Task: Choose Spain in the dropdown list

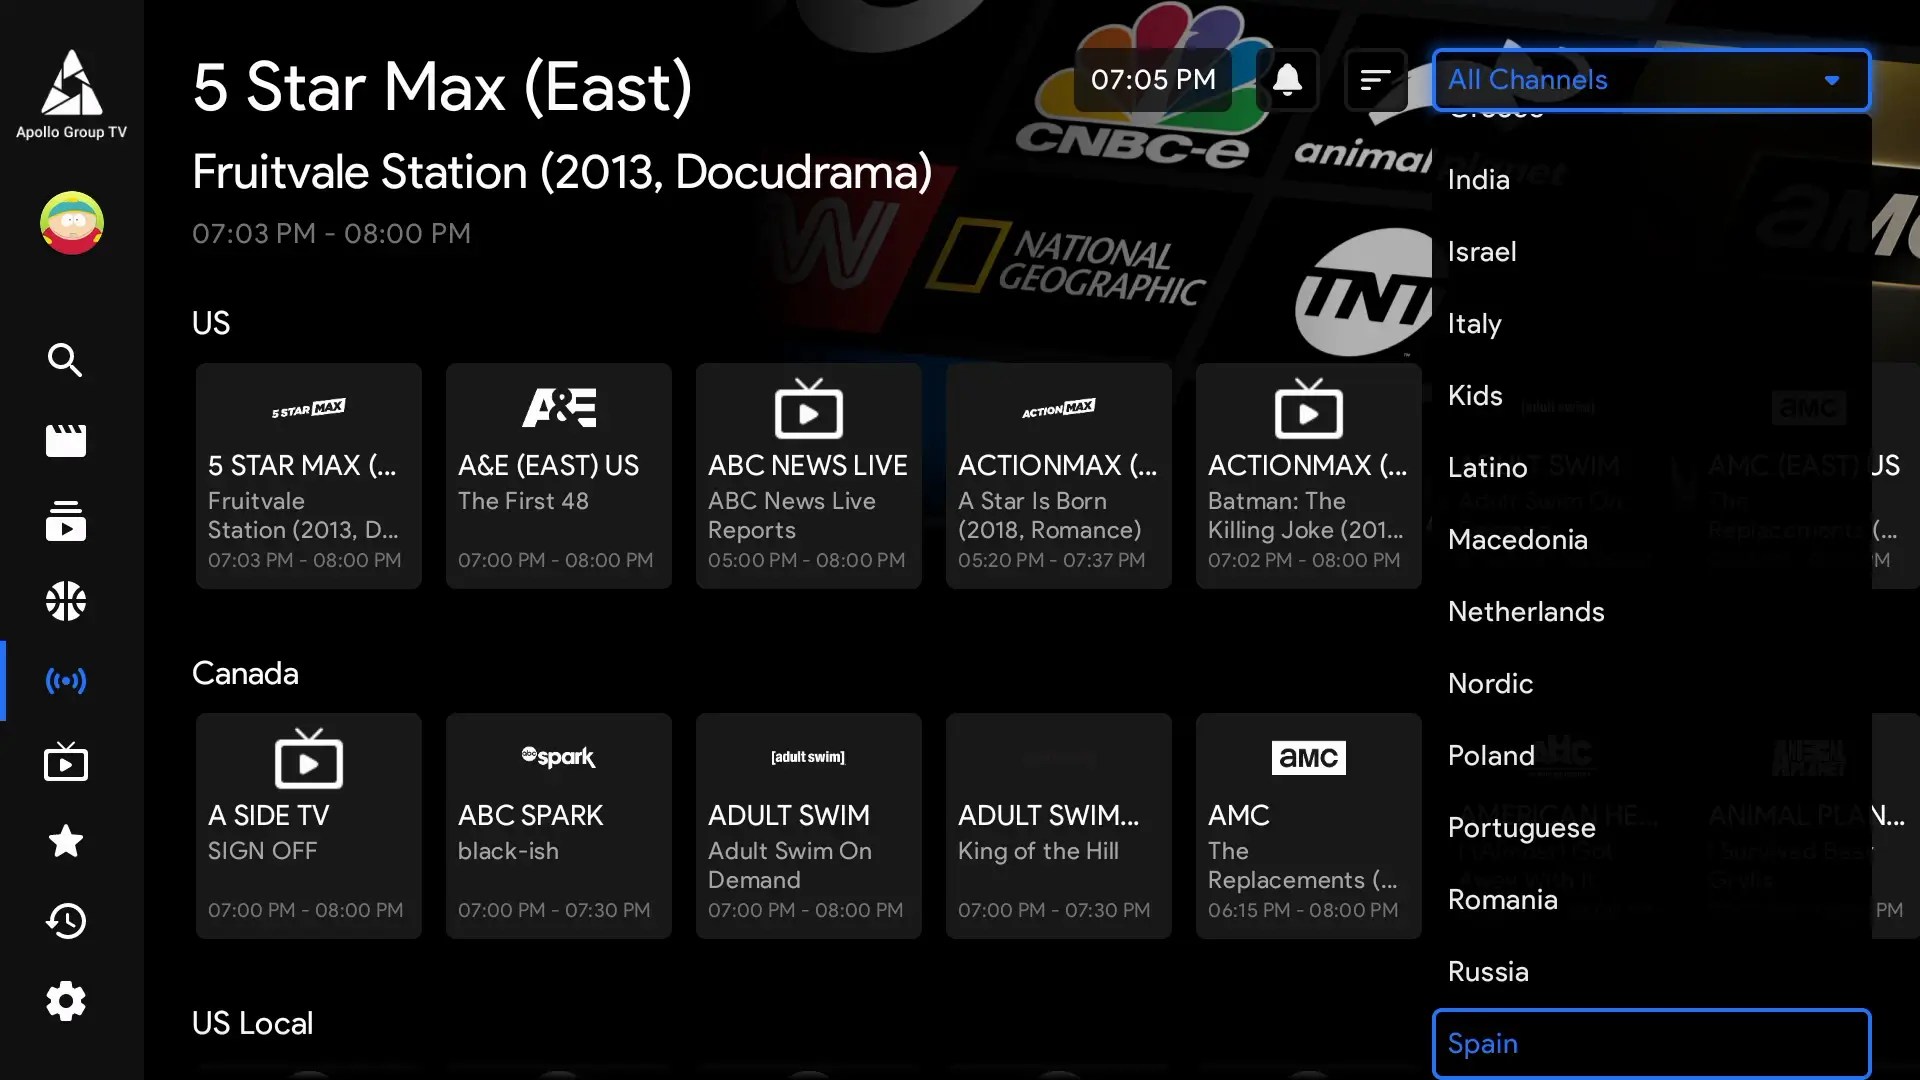Action: (1651, 1044)
